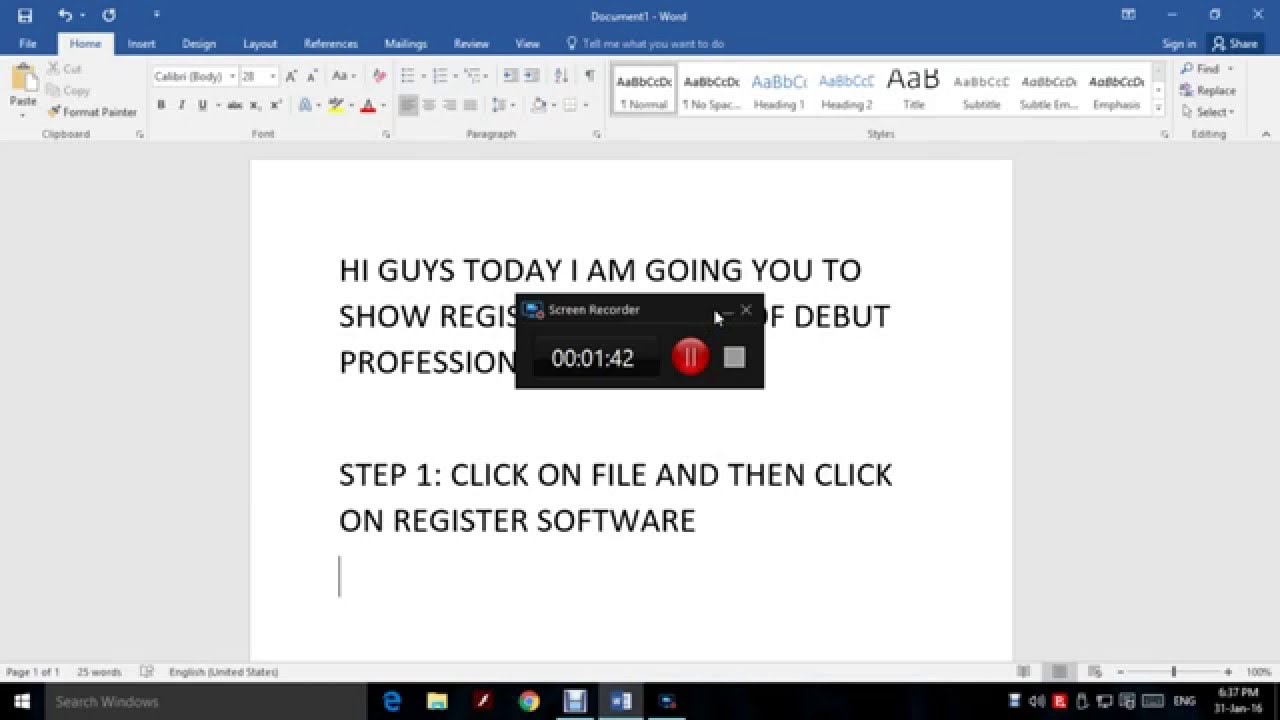
Task: Center the paragraph text
Action: coord(429,105)
